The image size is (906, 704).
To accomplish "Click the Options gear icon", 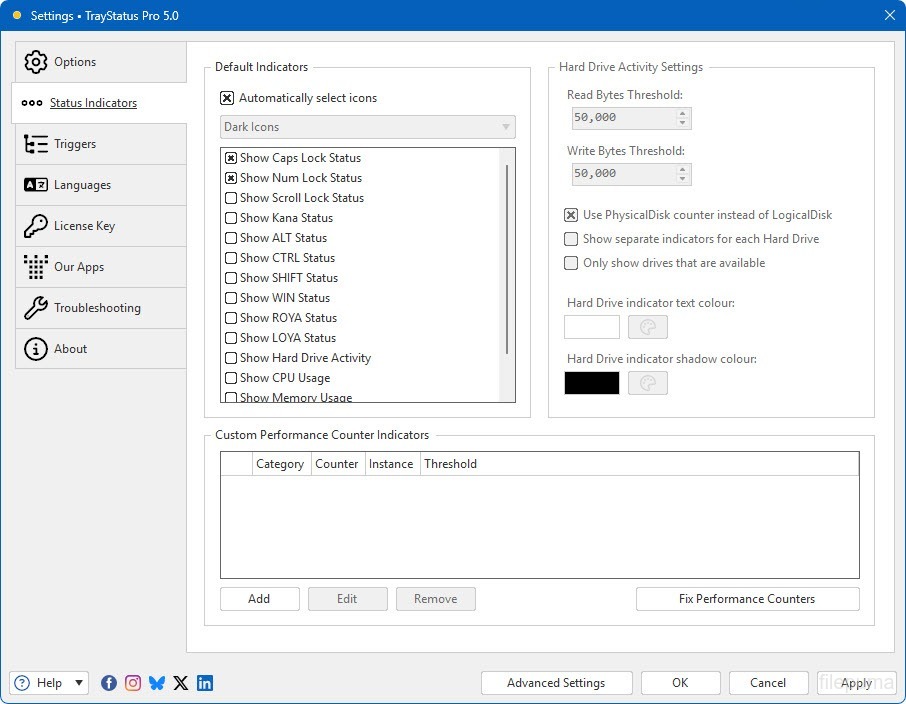I will [36, 62].
